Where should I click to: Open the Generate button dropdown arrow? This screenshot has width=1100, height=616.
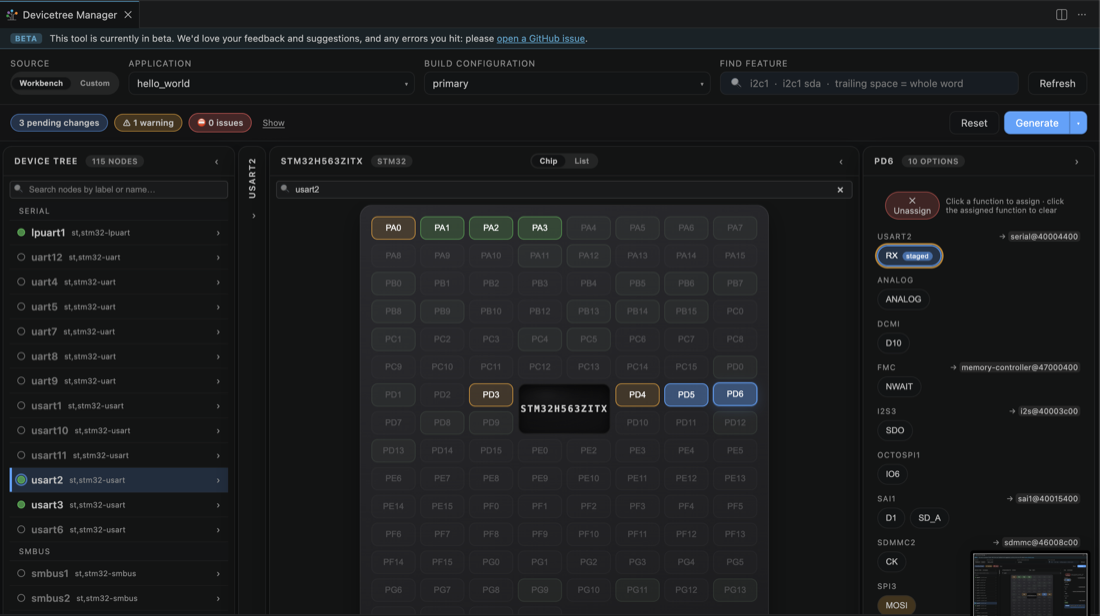coord(1078,123)
